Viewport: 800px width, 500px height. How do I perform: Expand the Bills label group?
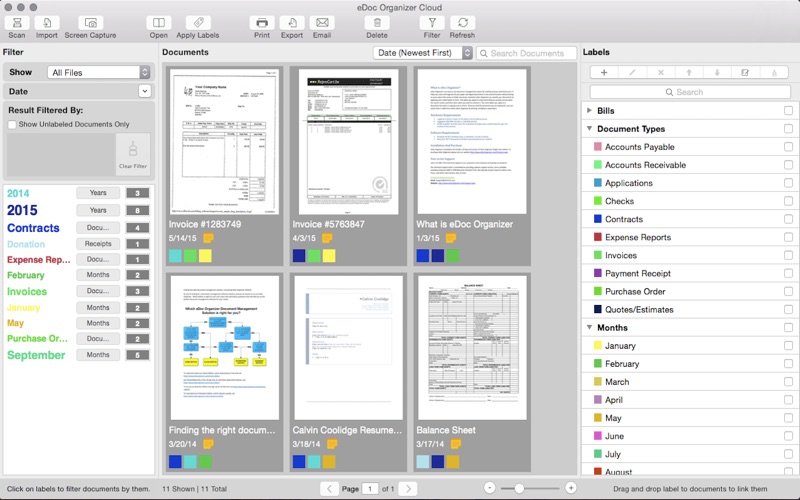click(x=589, y=111)
